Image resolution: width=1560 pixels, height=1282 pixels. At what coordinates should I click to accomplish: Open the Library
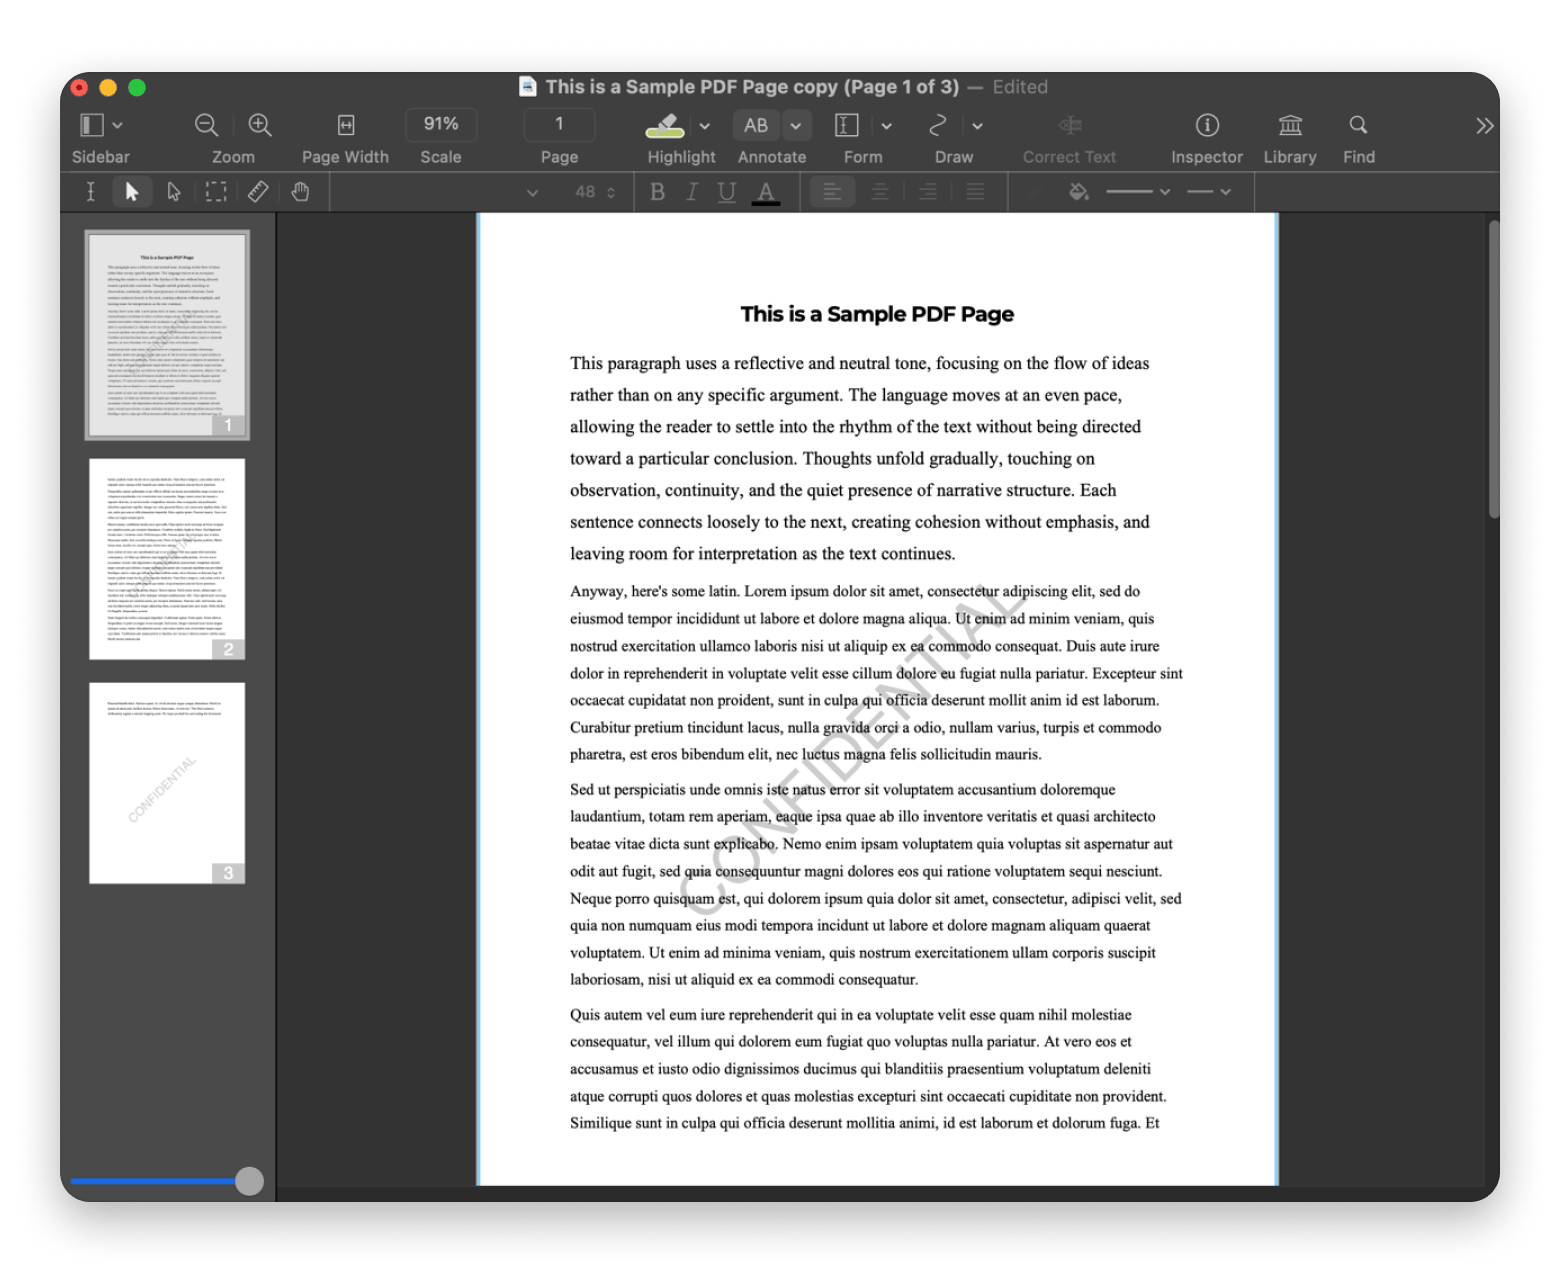pyautogui.click(x=1290, y=125)
